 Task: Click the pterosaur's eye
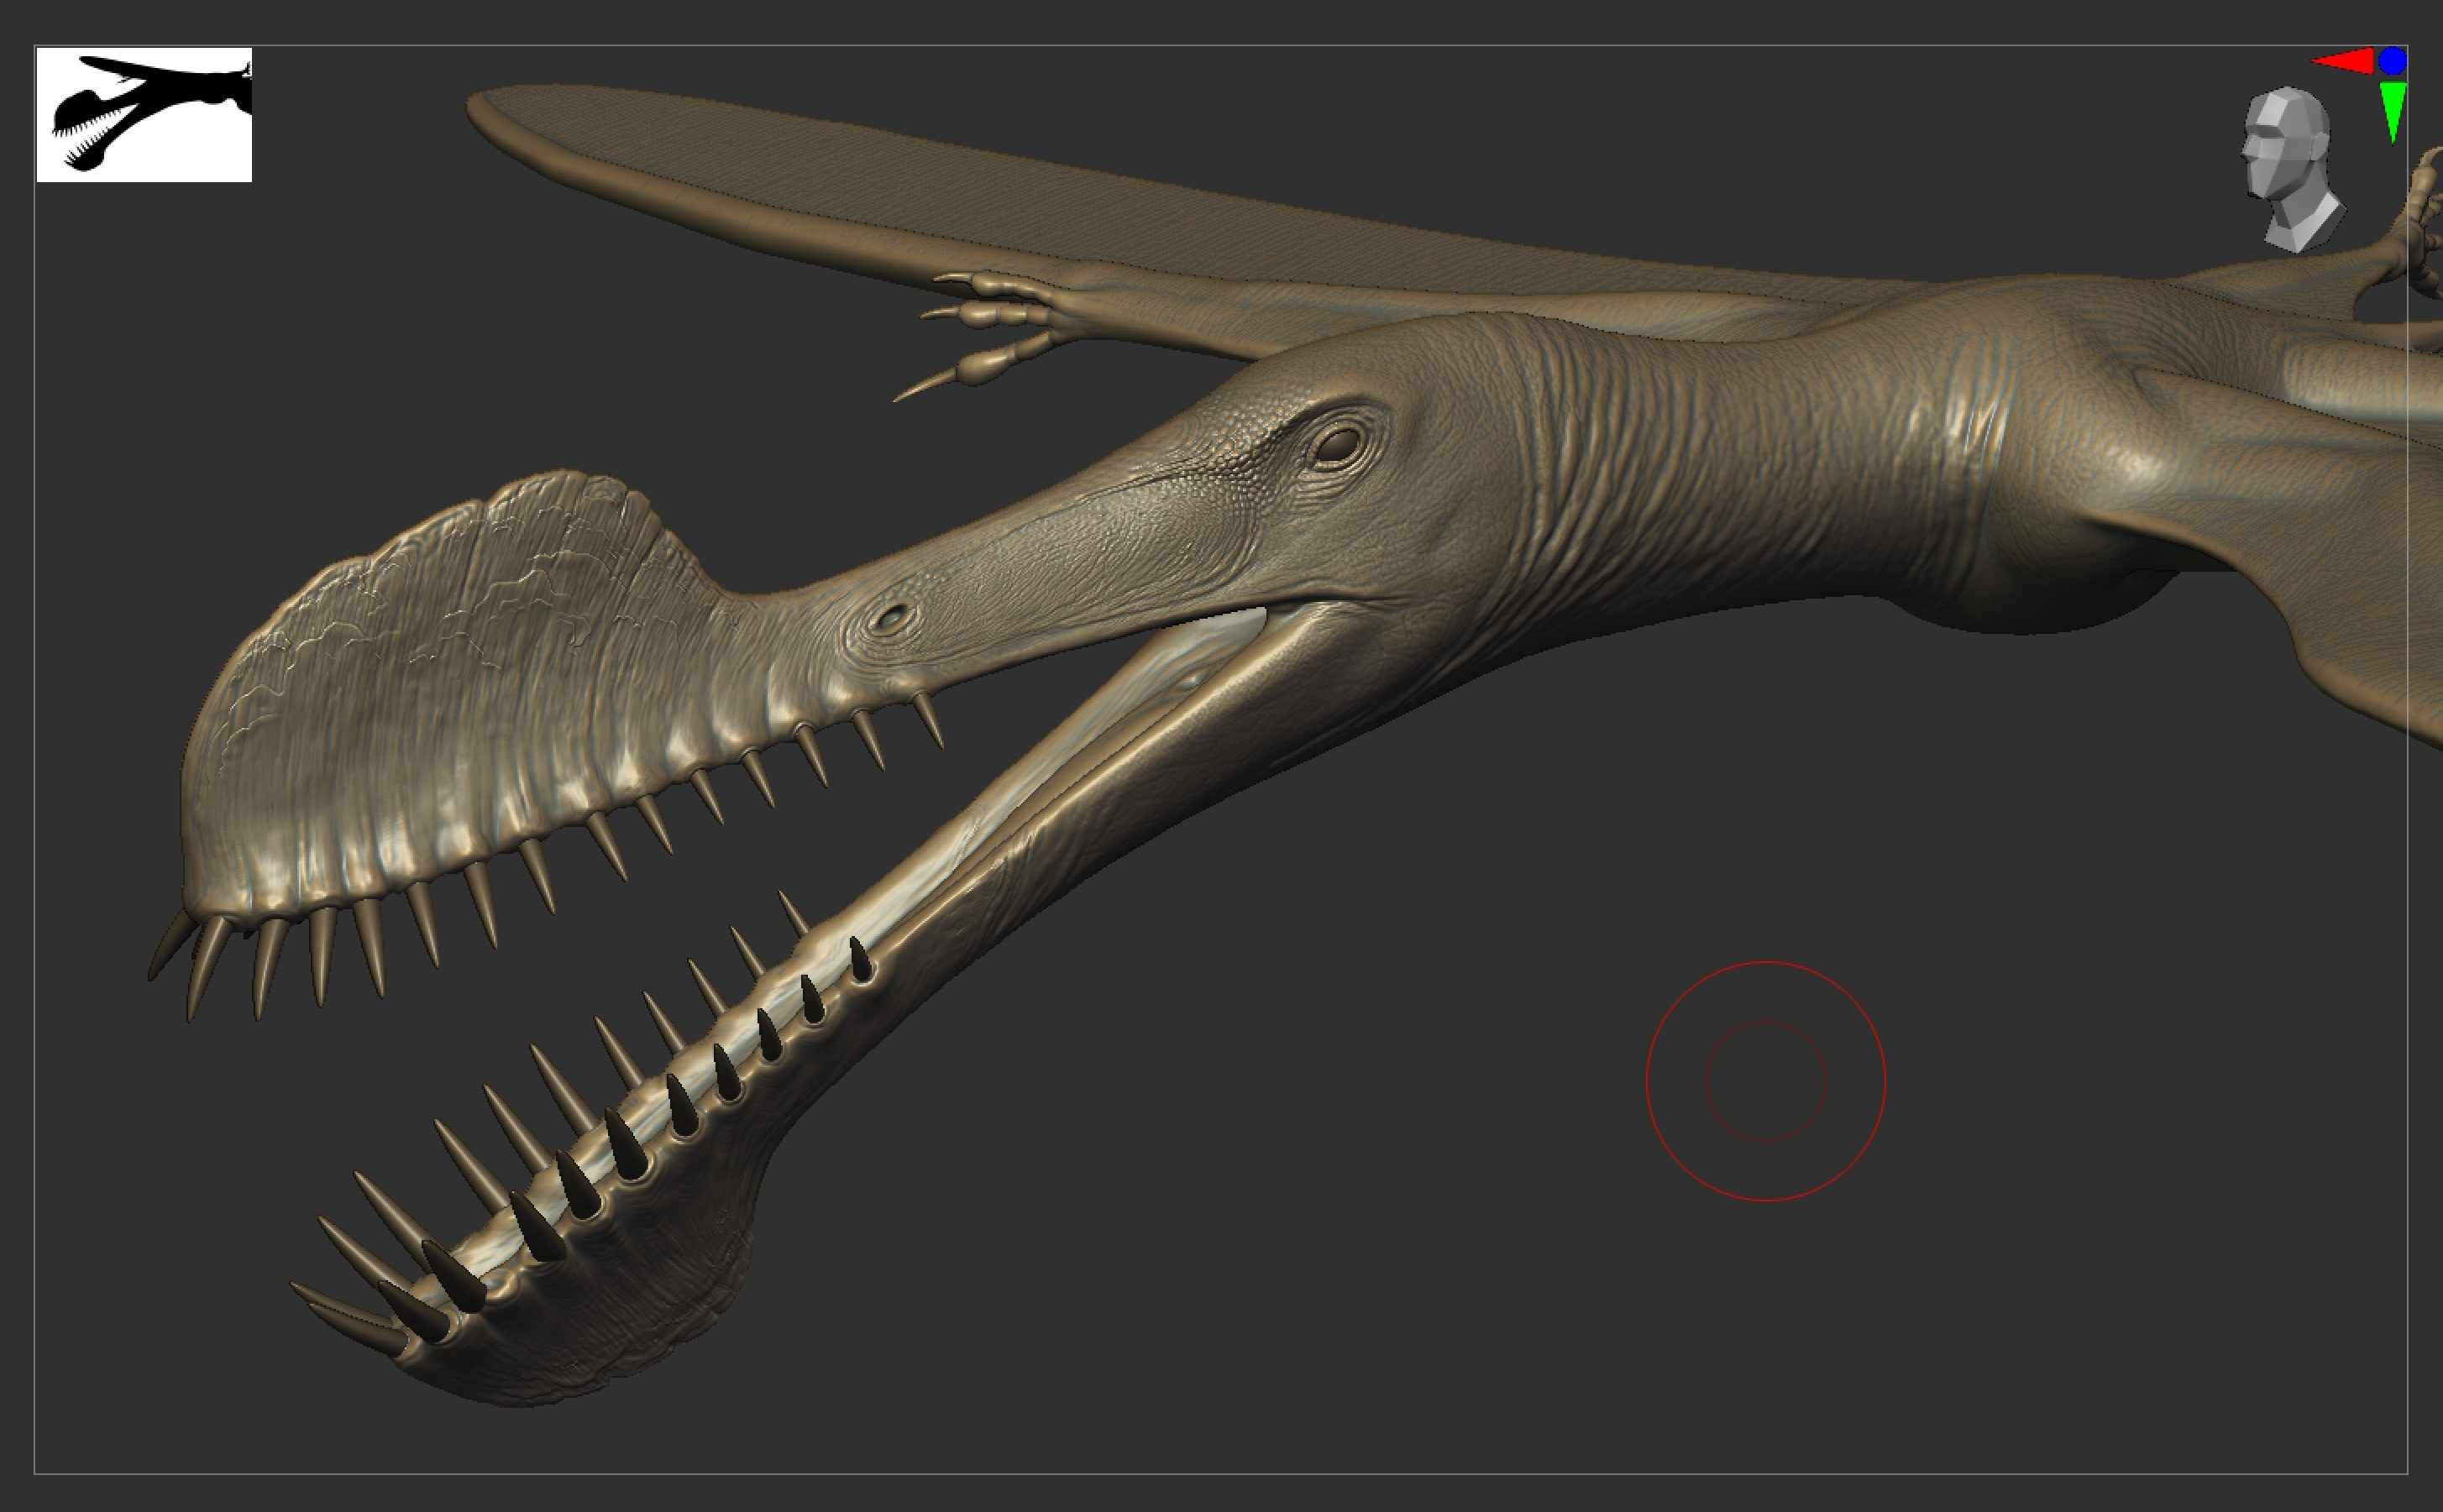click(1338, 444)
